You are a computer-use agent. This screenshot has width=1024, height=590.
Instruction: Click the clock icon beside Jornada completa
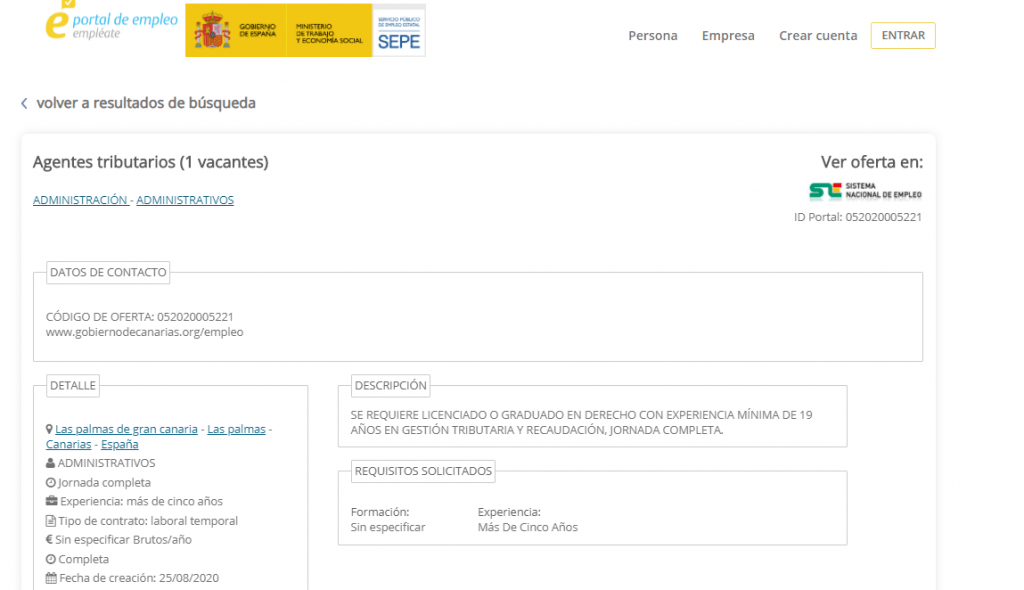pos(49,482)
